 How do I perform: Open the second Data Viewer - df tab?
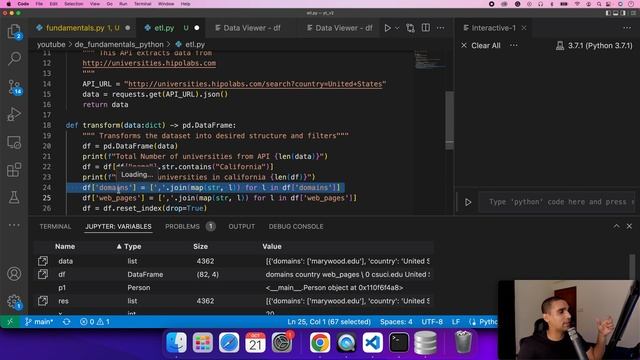[x=339, y=28]
